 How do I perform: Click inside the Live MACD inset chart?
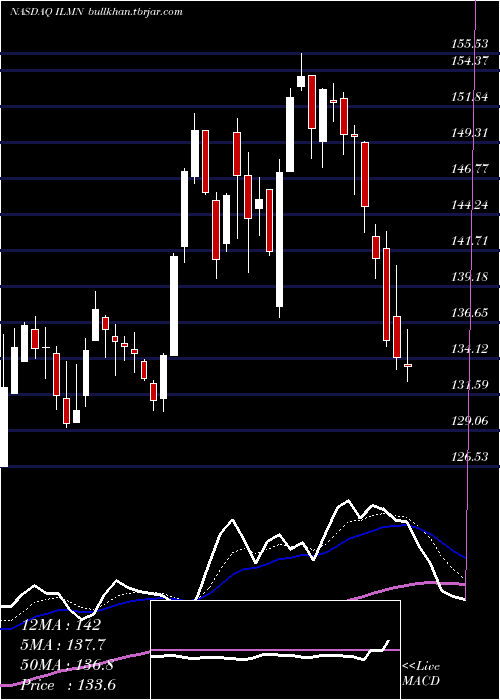275,650
